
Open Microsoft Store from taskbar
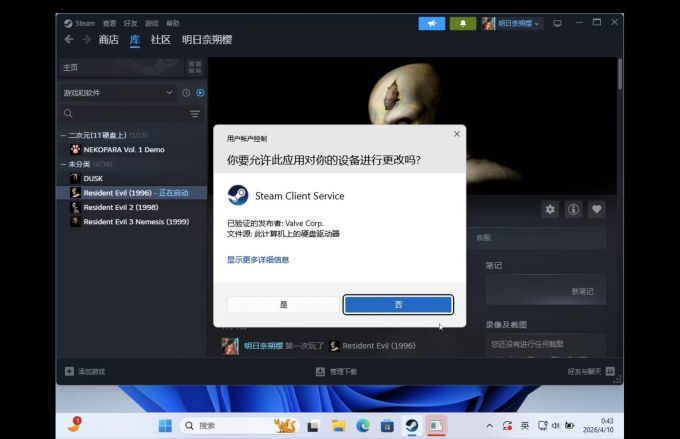[387, 426]
